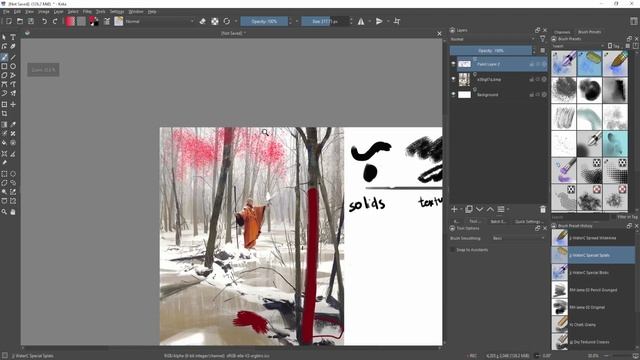Open Brush Smoothing Basic dropdown
640x360 pixels.
pyautogui.click(x=518, y=238)
